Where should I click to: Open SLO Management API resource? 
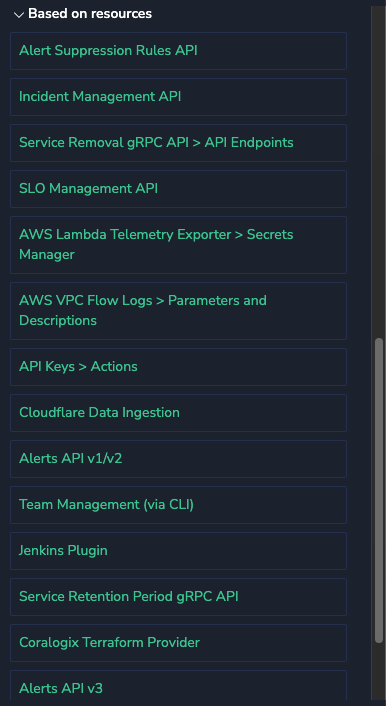click(x=178, y=189)
